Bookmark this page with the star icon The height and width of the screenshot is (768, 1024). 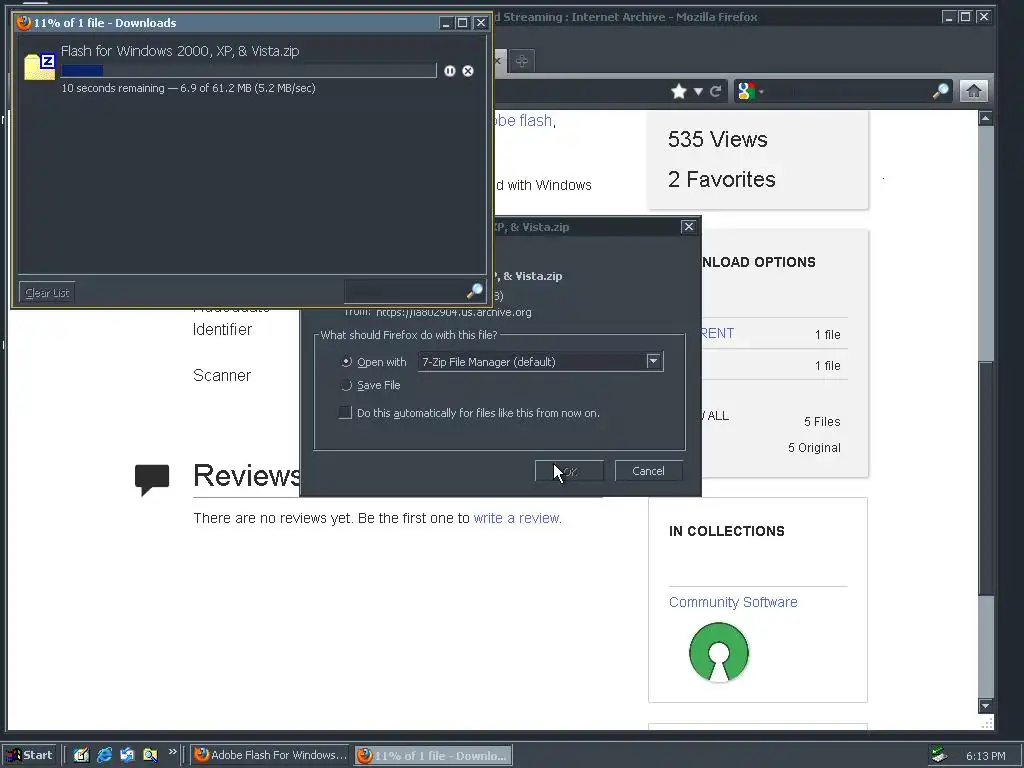point(679,91)
